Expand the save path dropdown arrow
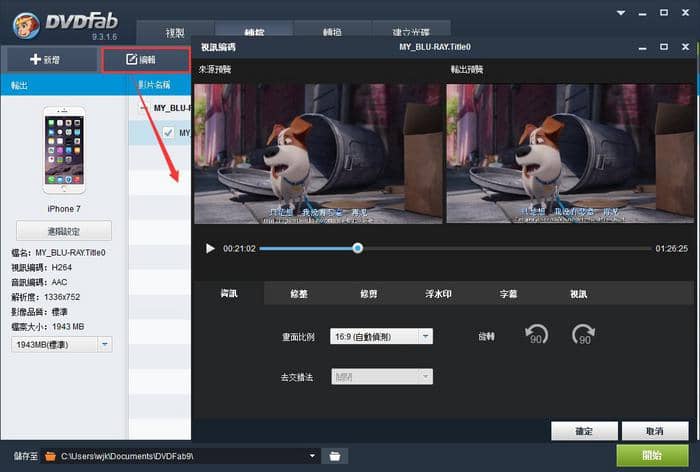Image resolution: width=700 pixels, height=472 pixels. tap(312, 456)
